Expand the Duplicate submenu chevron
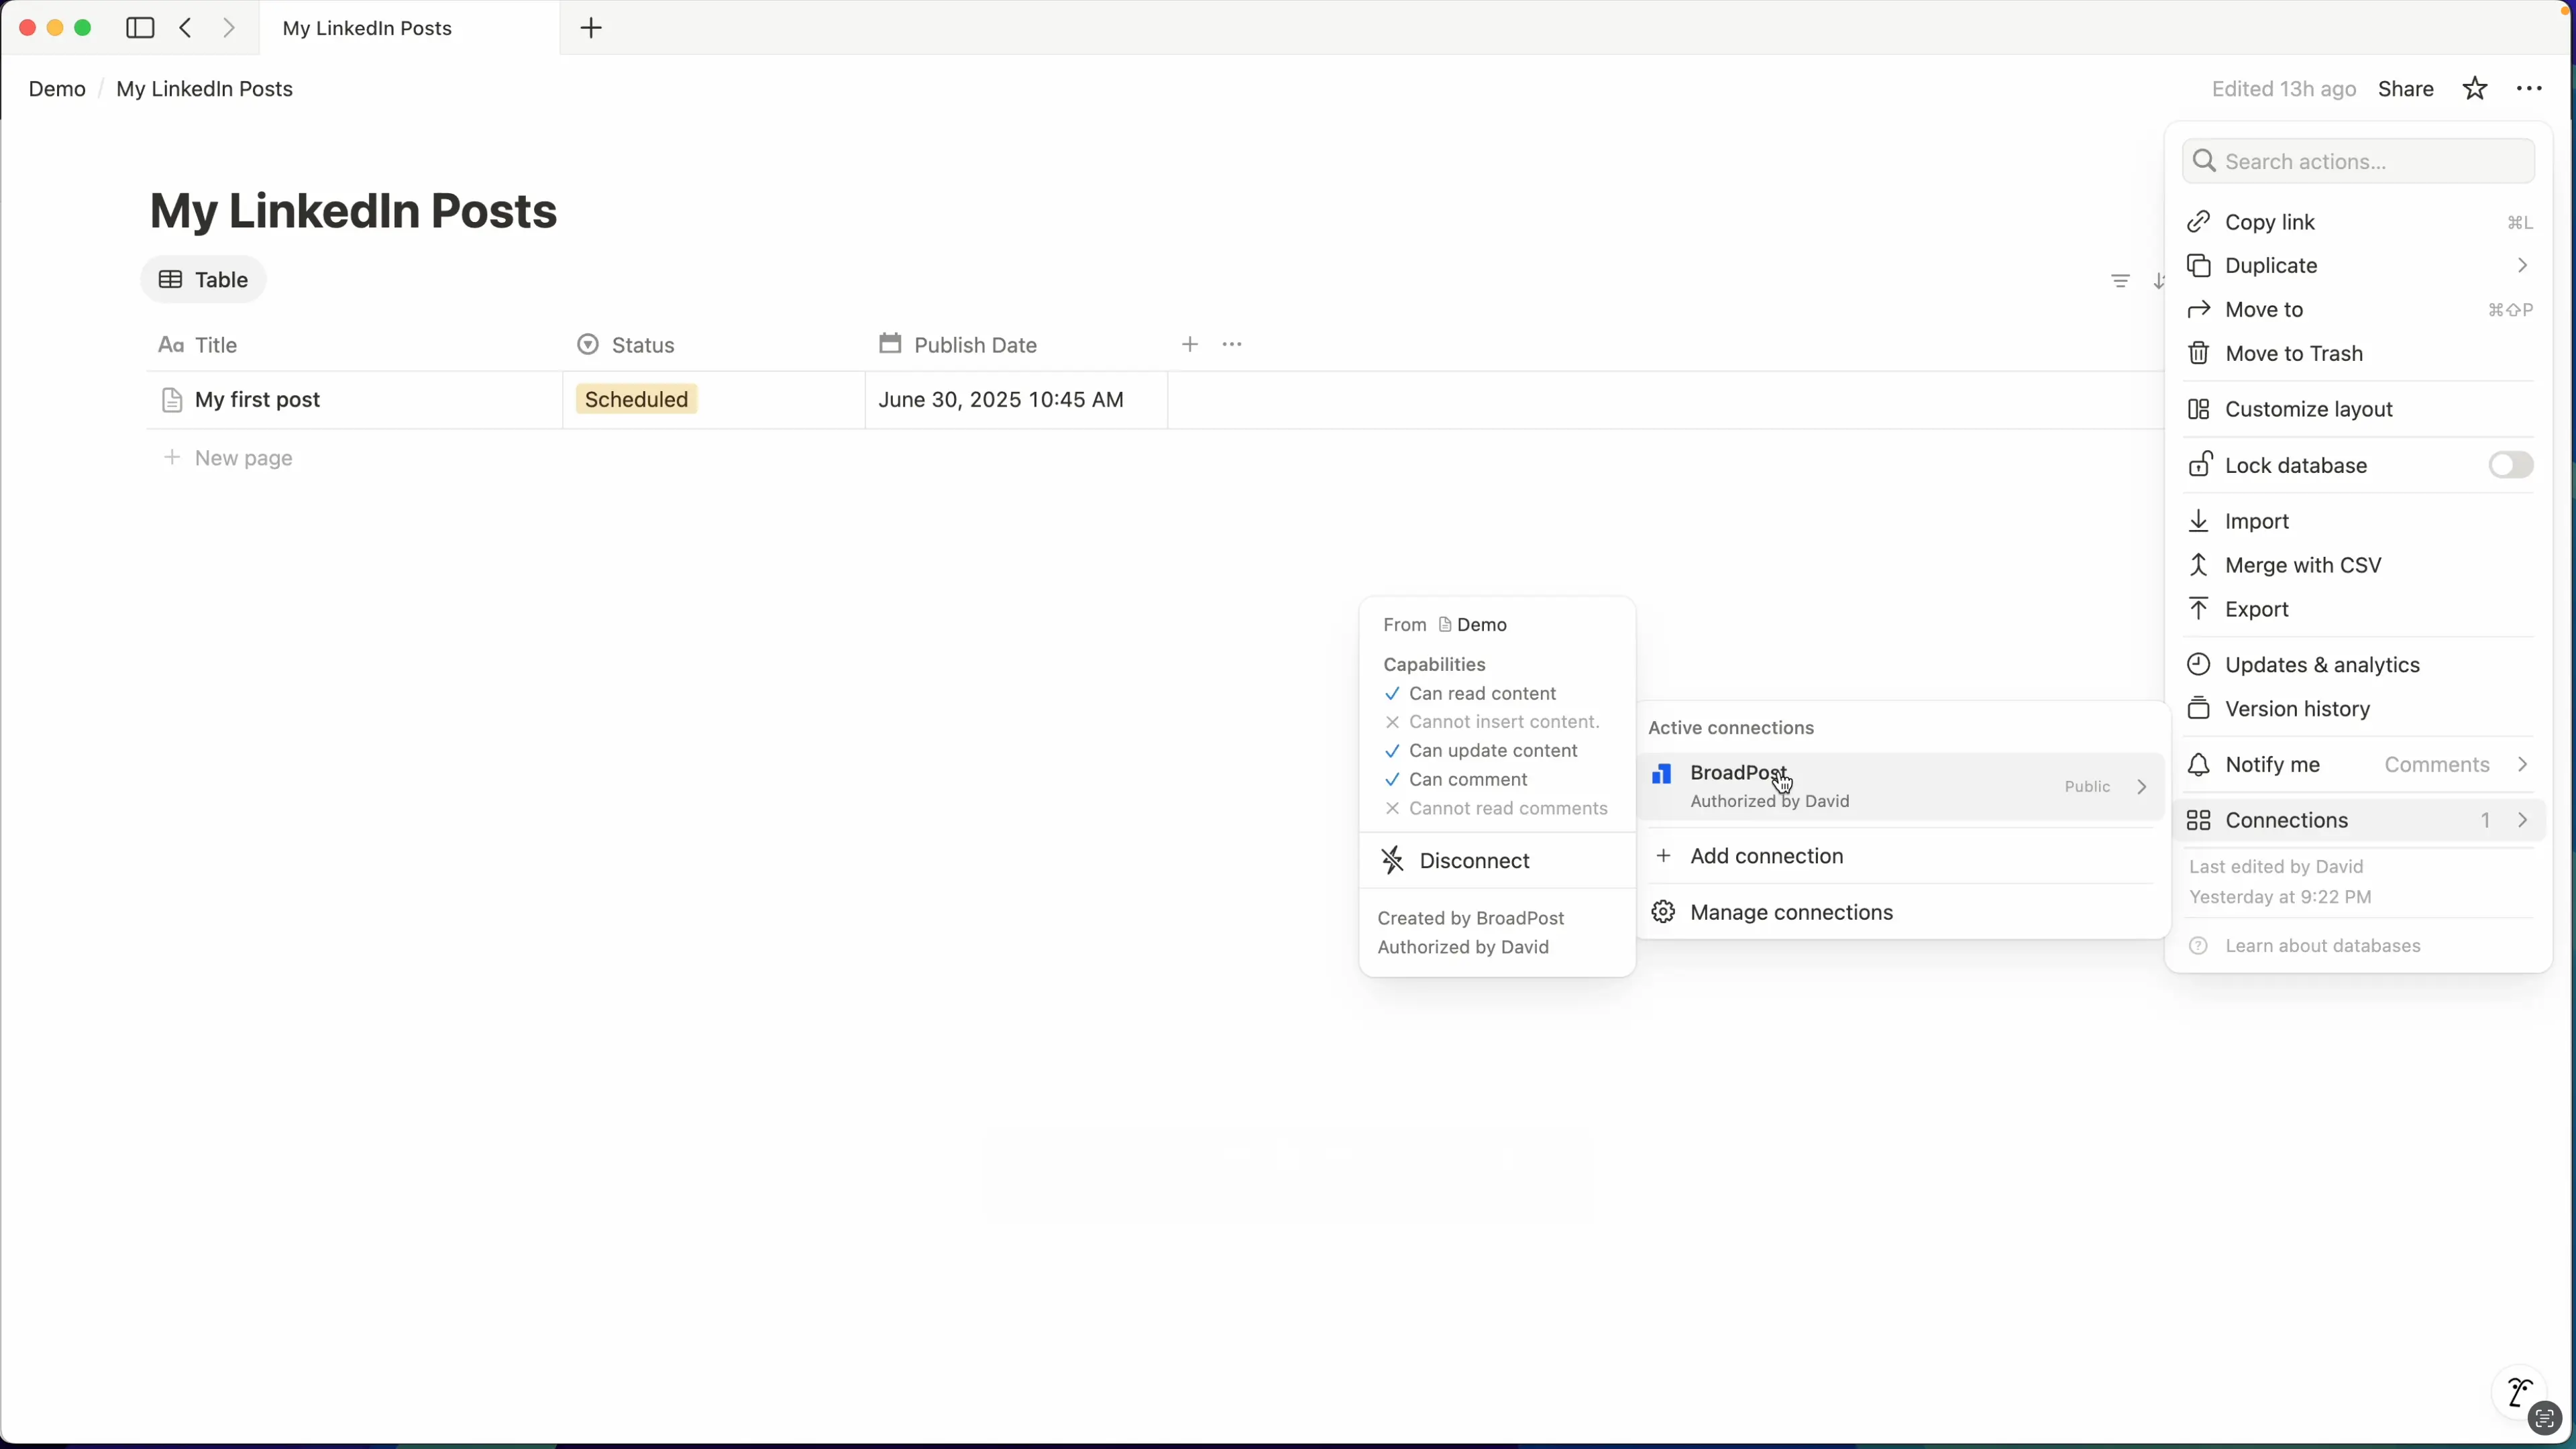 coord(2524,265)
